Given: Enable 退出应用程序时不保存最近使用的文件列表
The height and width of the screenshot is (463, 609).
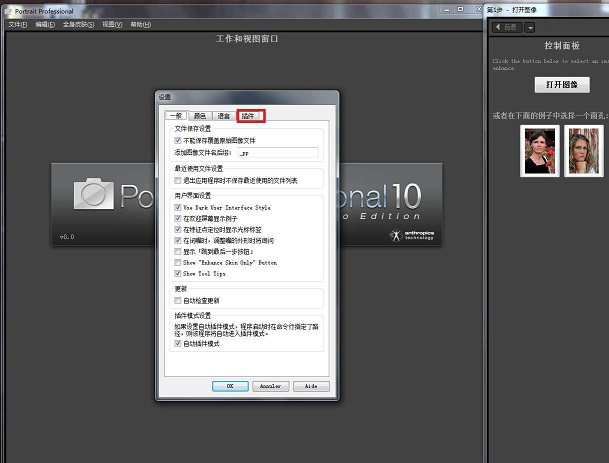Looking at the screenshot, I should 177,180.
